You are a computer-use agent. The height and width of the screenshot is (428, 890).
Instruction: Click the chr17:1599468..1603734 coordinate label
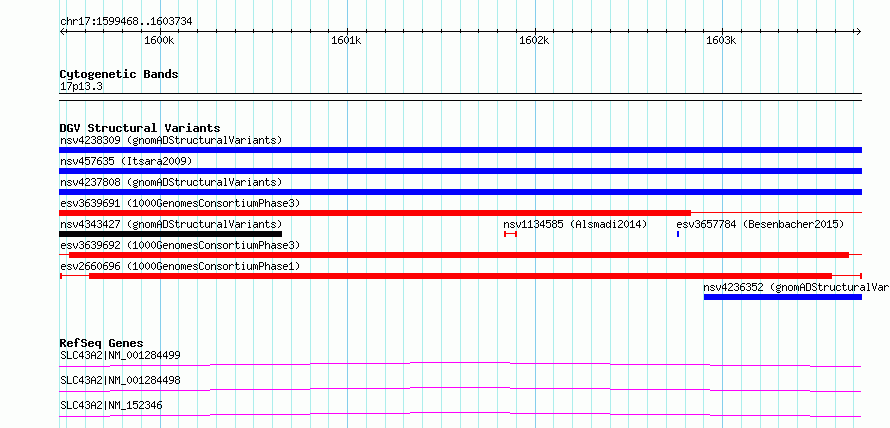126,22
